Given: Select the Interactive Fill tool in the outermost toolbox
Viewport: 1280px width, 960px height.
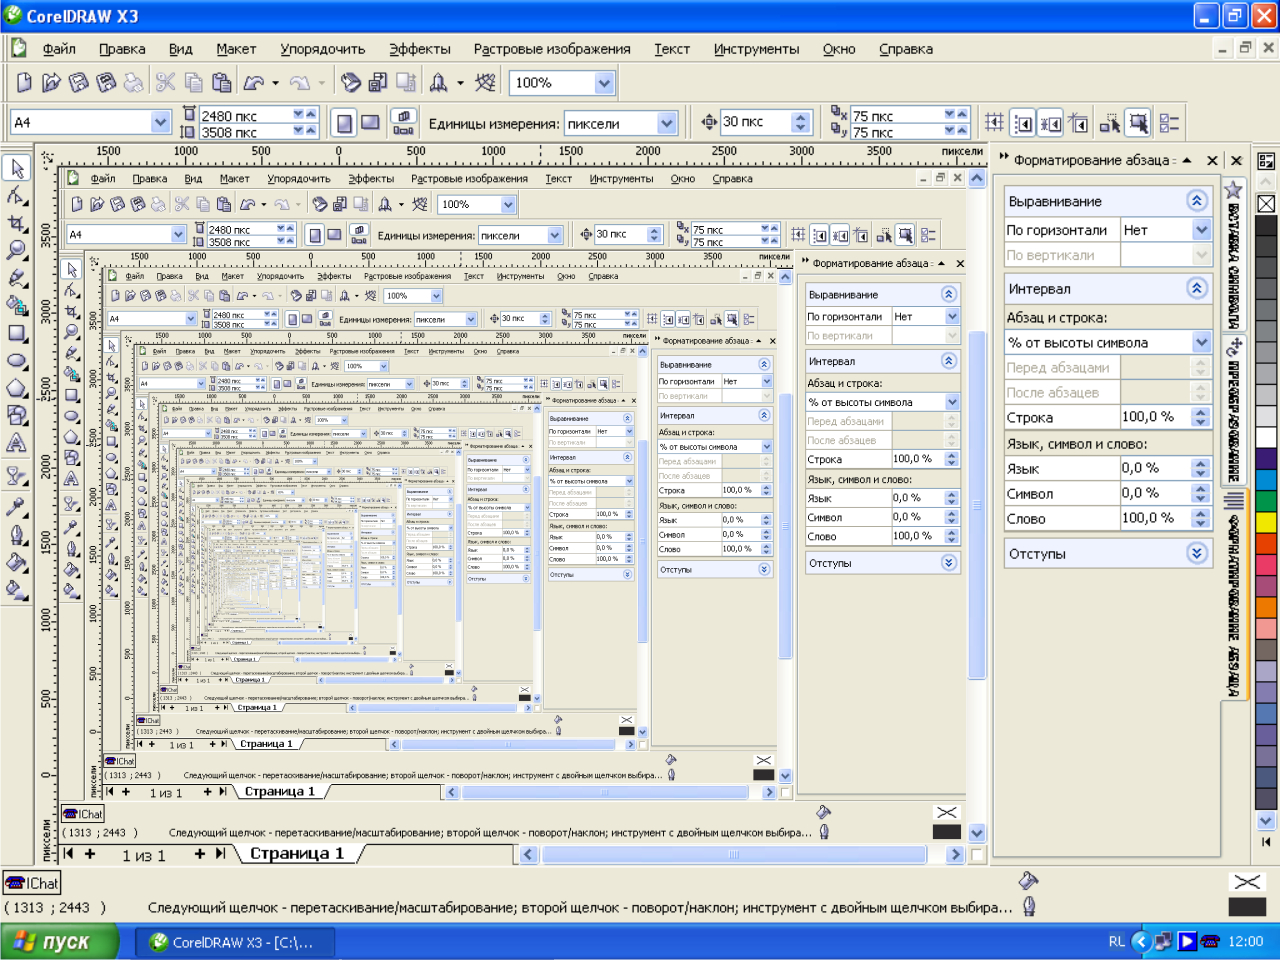Looking at the screenshot, I should (17, 590).
